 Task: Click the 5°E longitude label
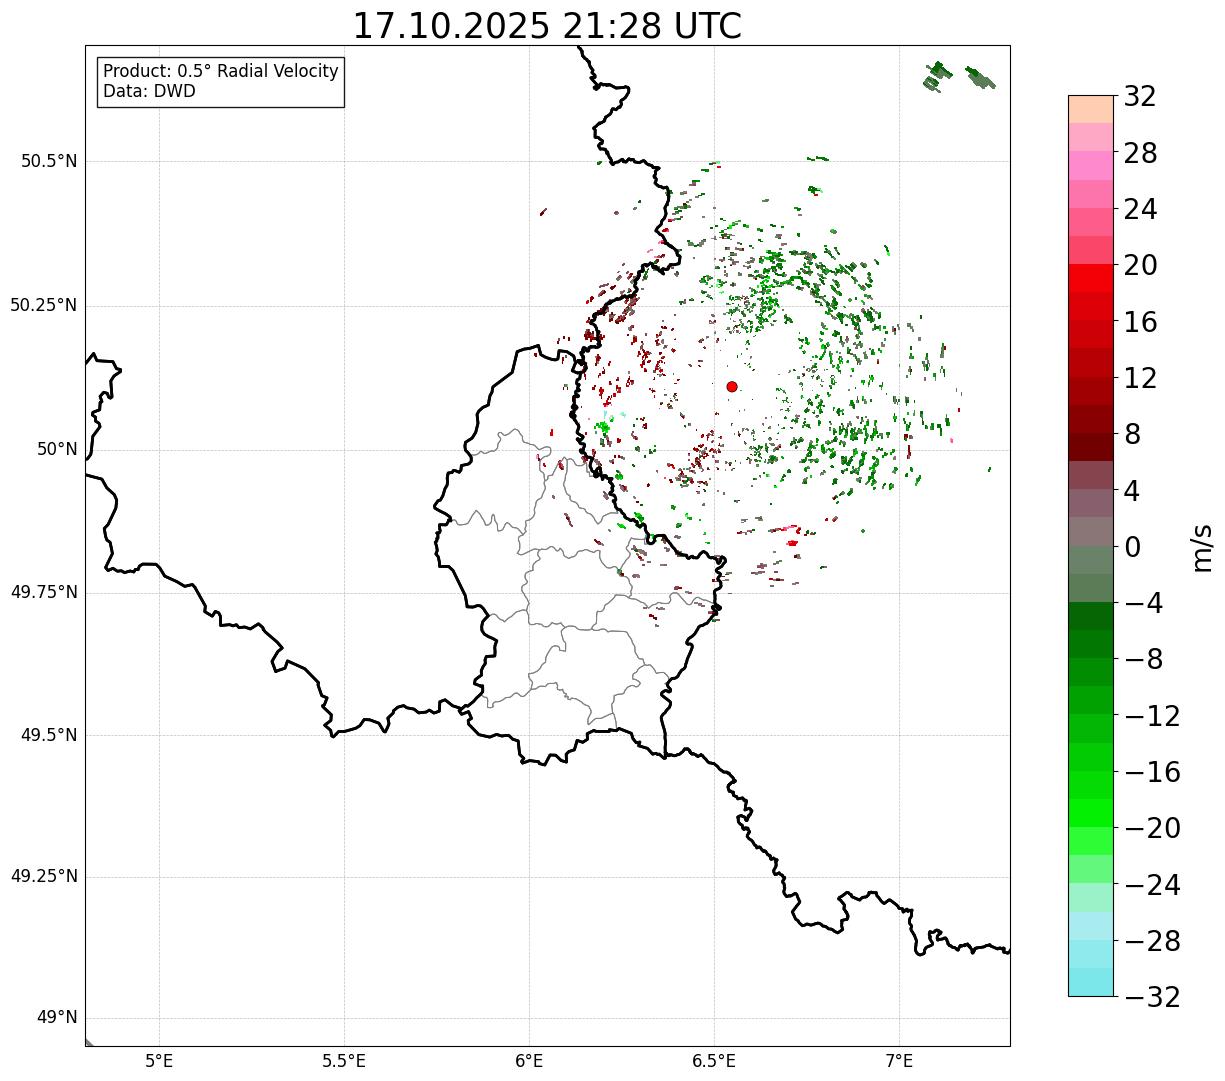159,1060
